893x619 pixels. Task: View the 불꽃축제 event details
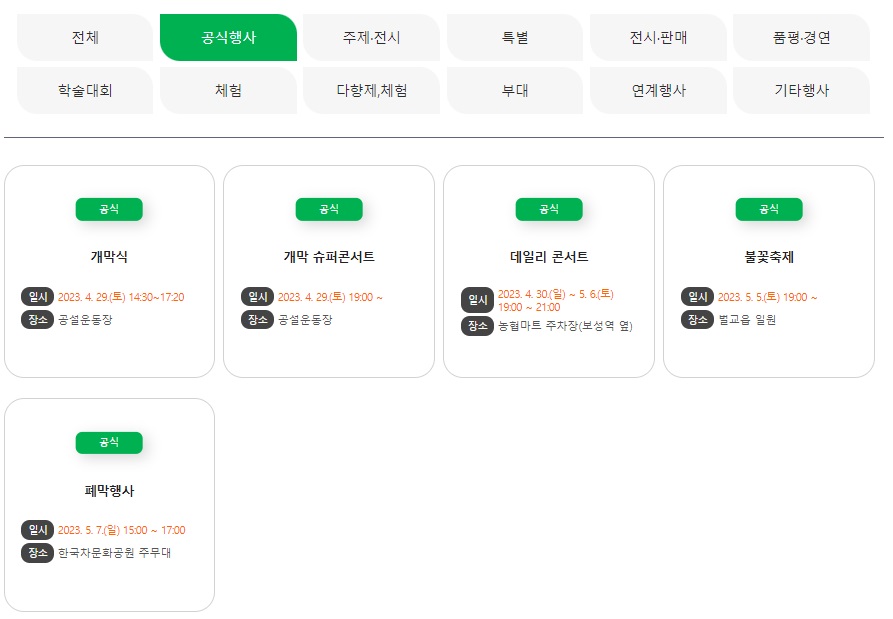point(769,272)
